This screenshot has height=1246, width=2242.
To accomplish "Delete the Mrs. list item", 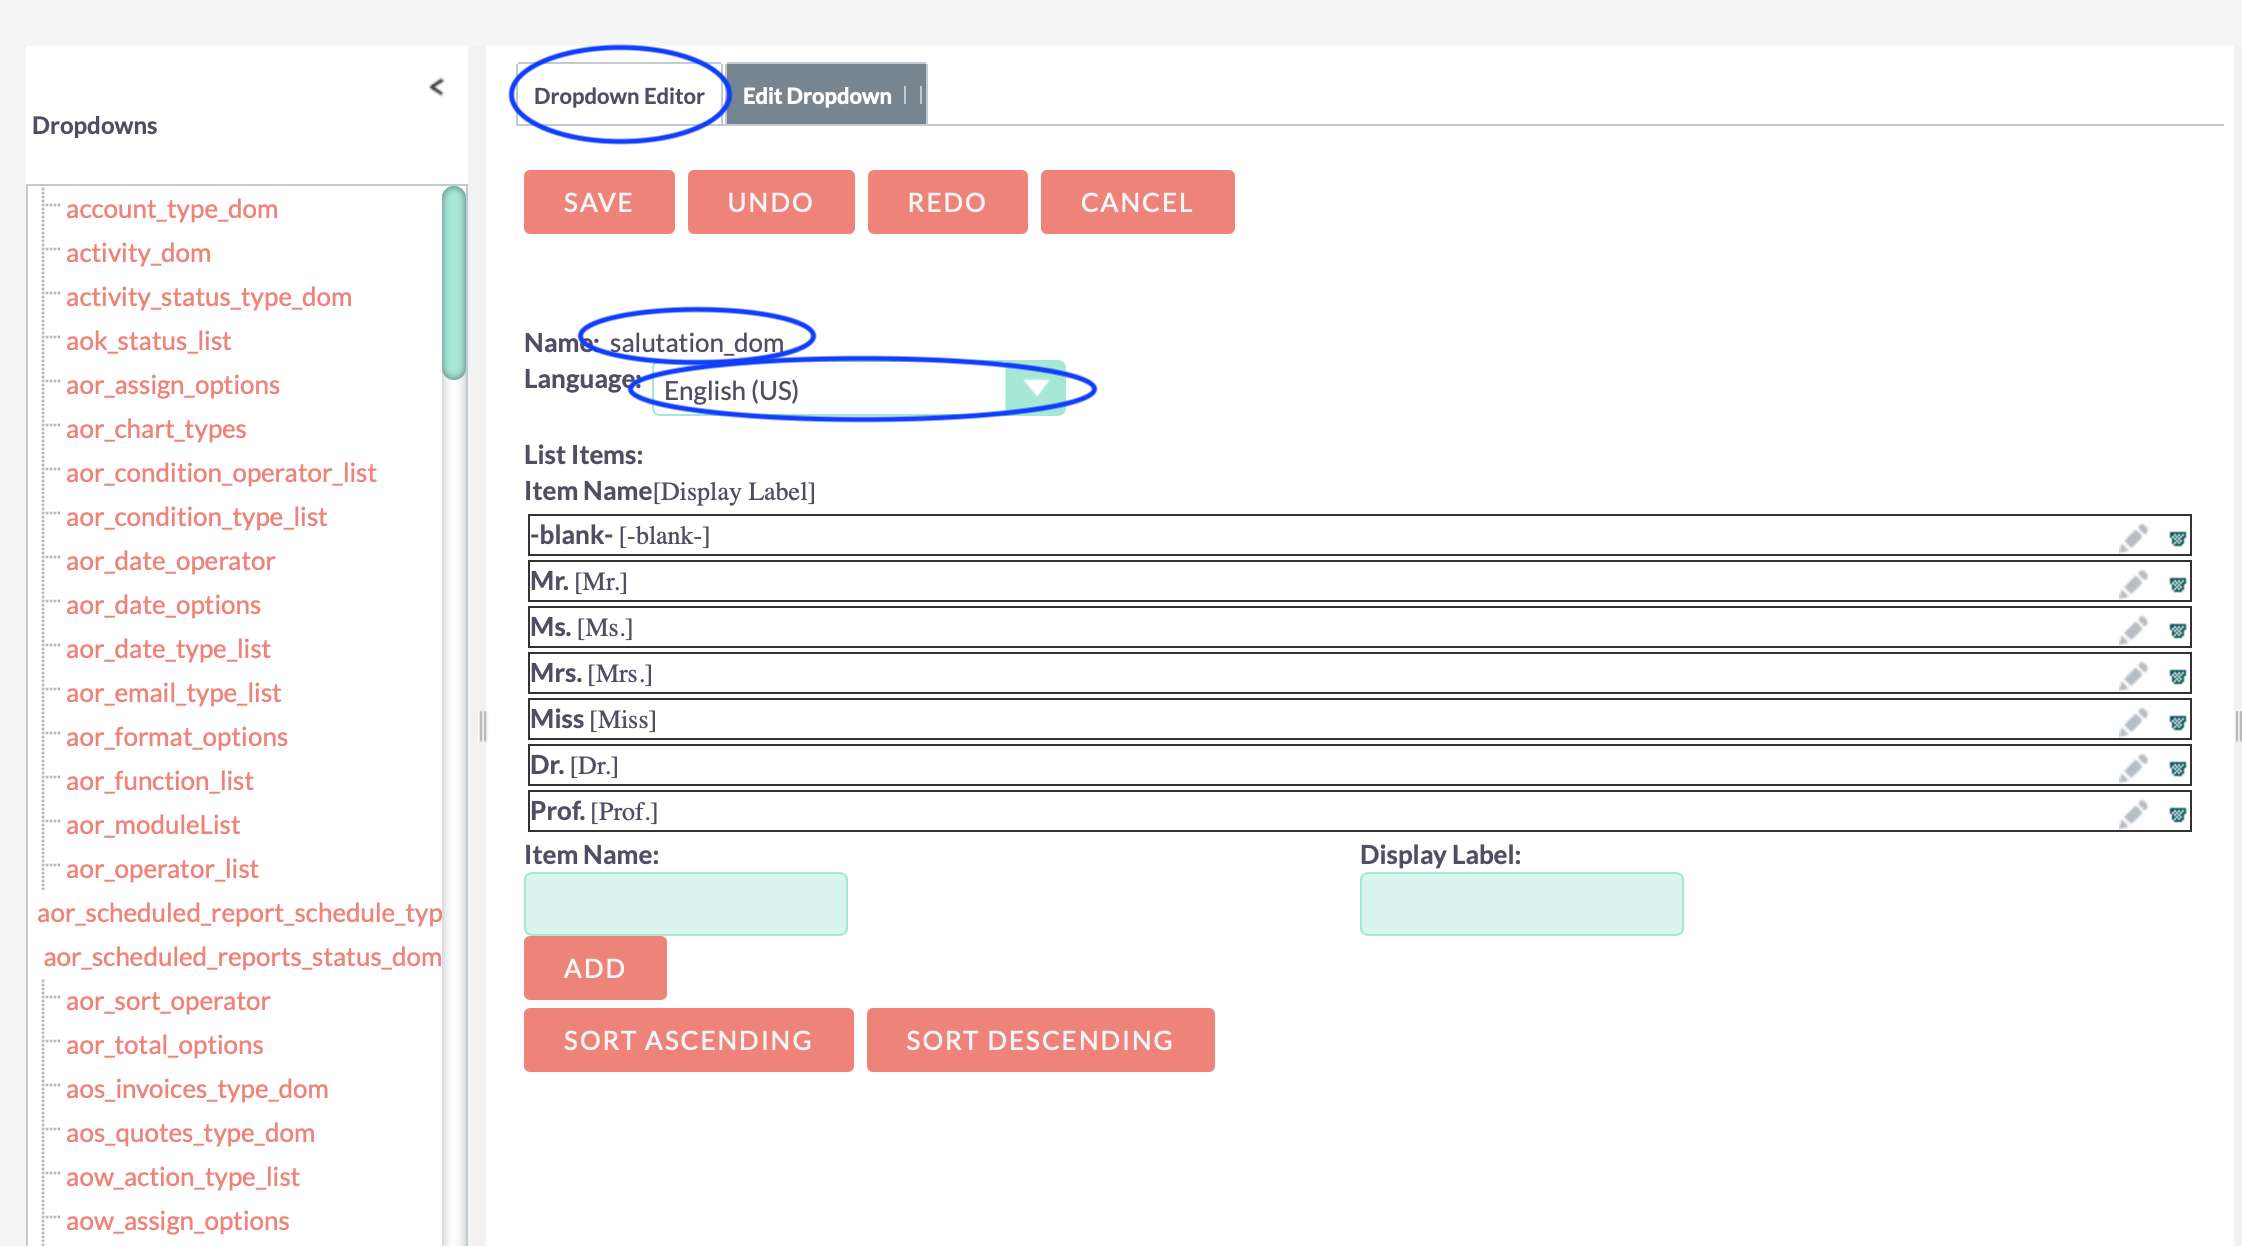I will tap(2177, 677).
